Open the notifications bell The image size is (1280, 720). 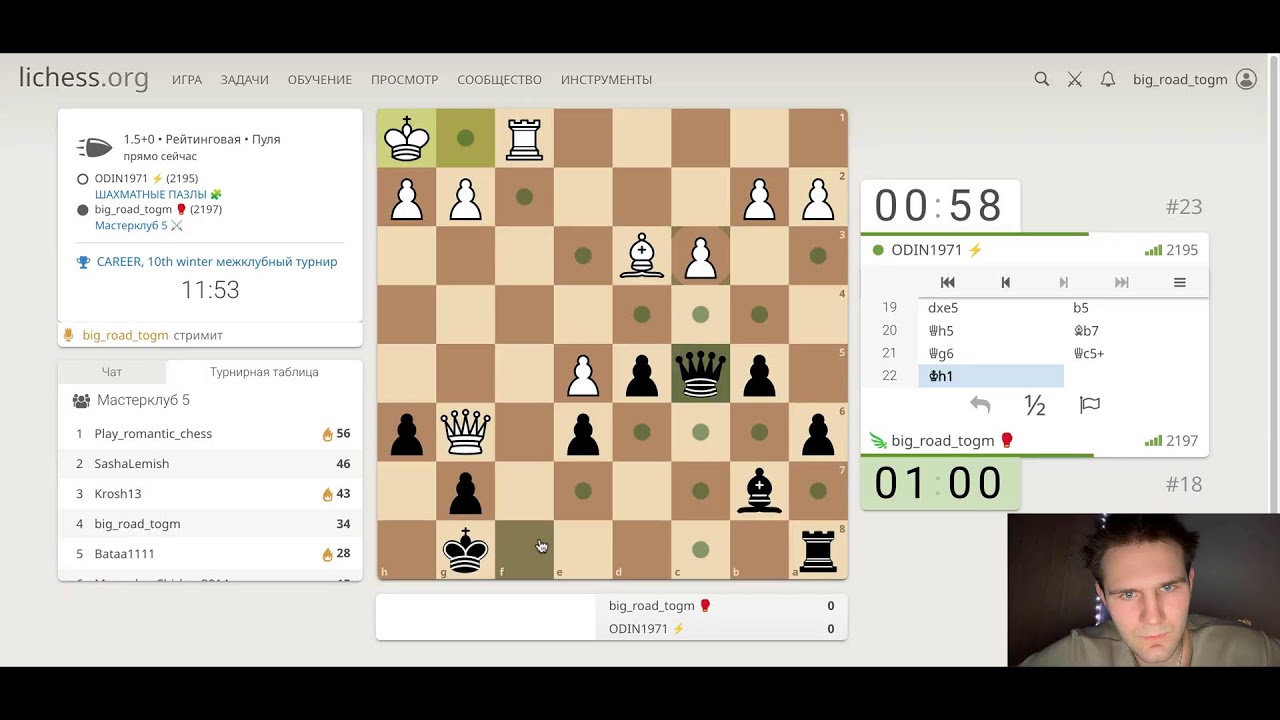point(1108,79)
